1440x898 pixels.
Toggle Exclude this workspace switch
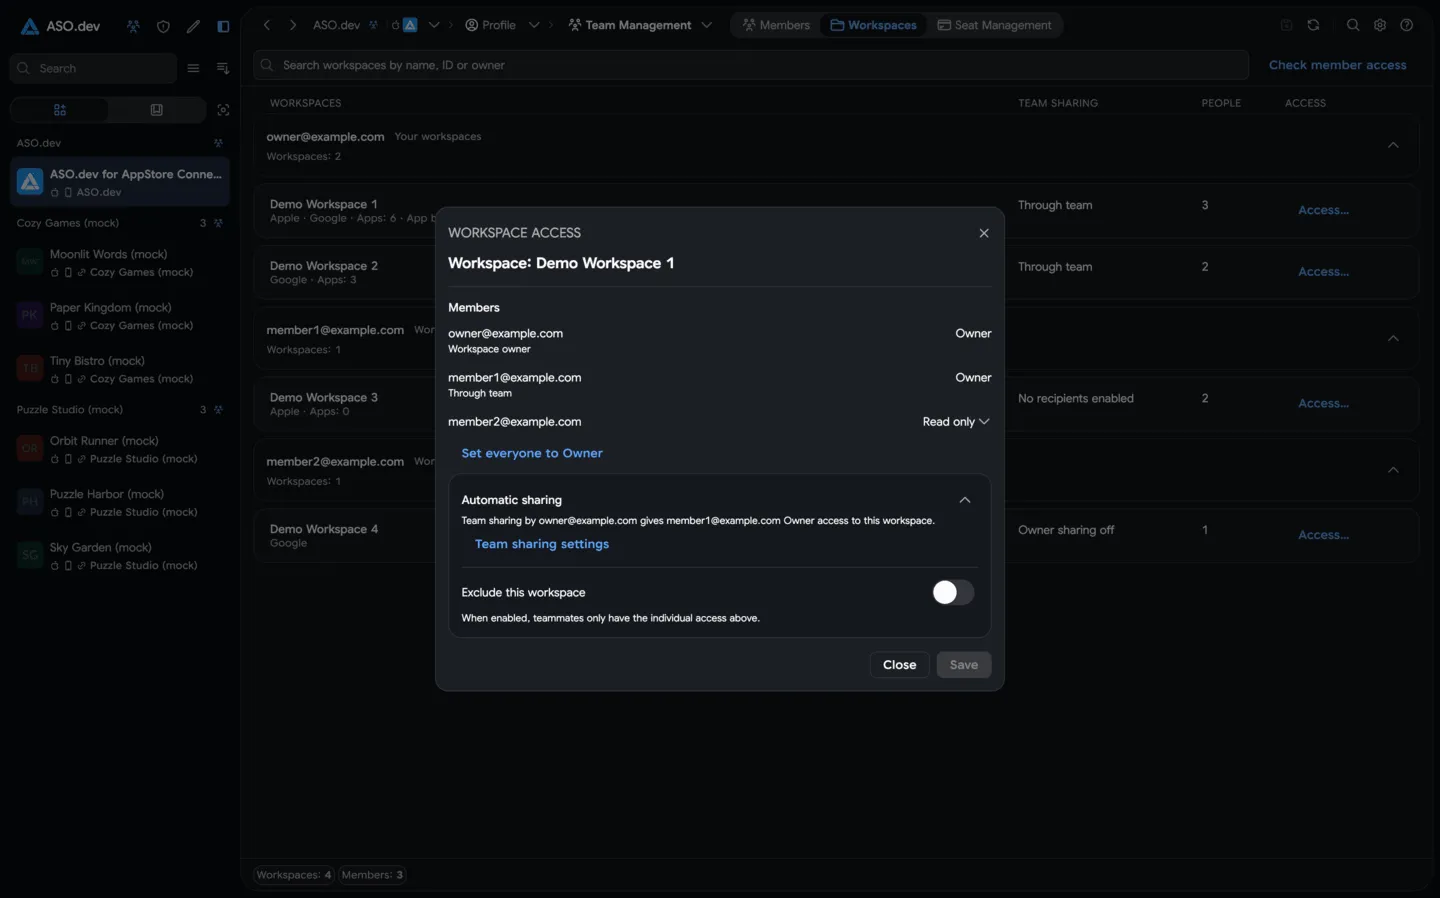[952, 592]
